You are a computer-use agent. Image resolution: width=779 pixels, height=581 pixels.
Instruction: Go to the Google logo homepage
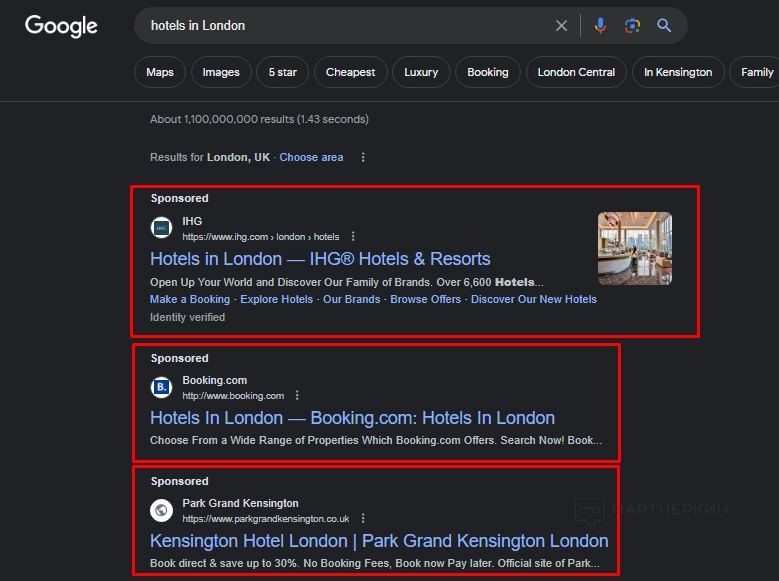tap(61, 26)
